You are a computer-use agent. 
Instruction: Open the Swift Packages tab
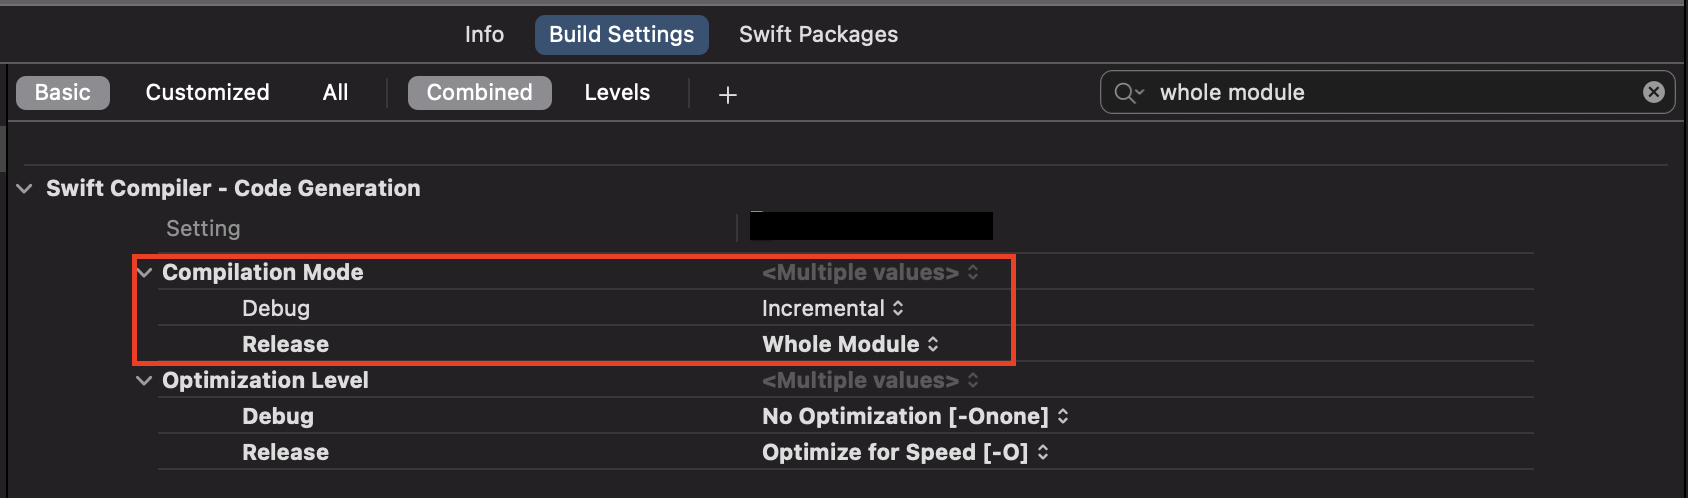(818, 35)
